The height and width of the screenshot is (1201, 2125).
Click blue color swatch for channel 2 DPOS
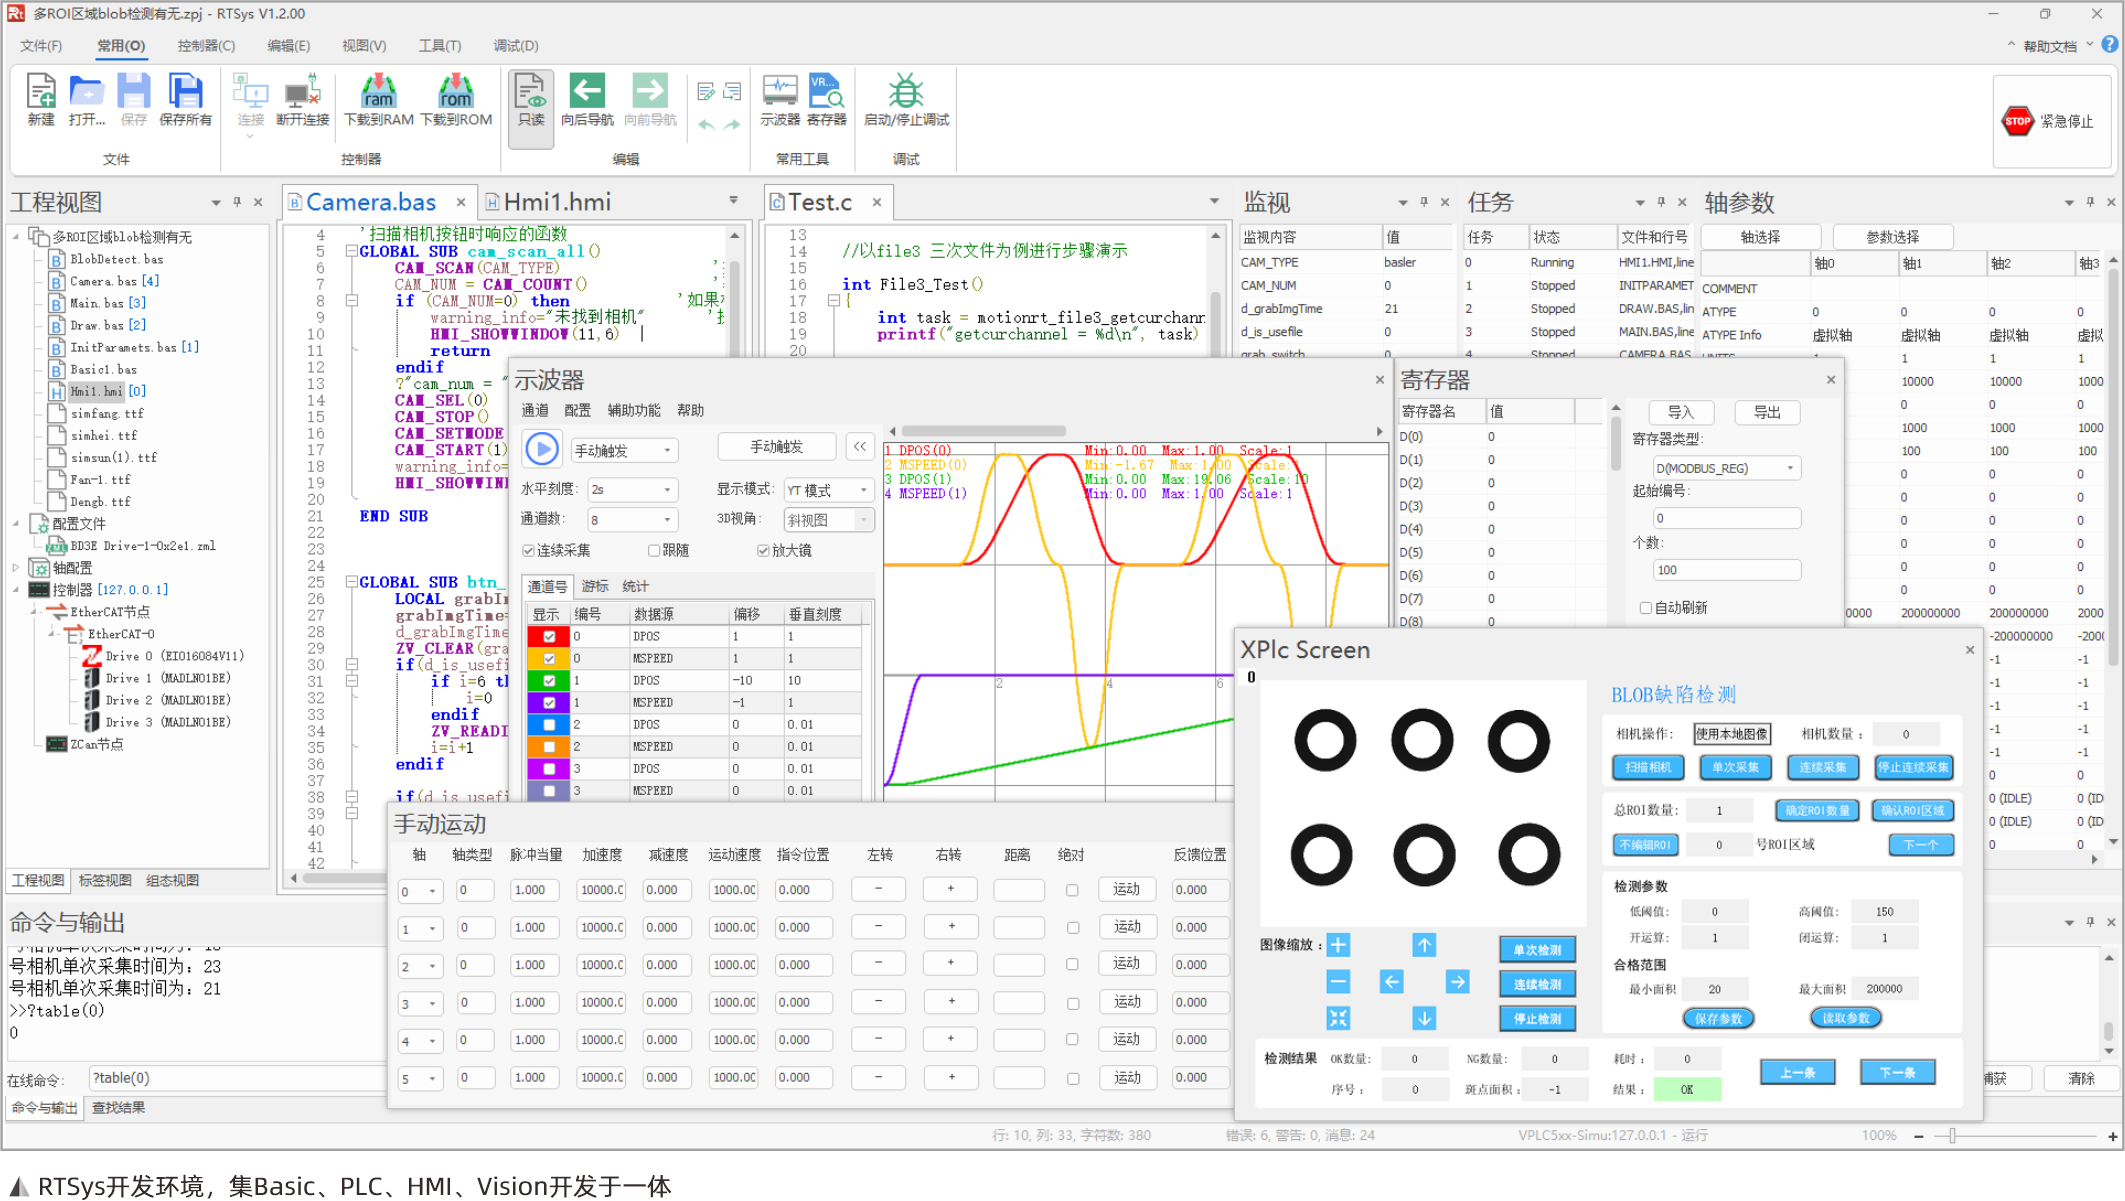(x=549, y=725)
